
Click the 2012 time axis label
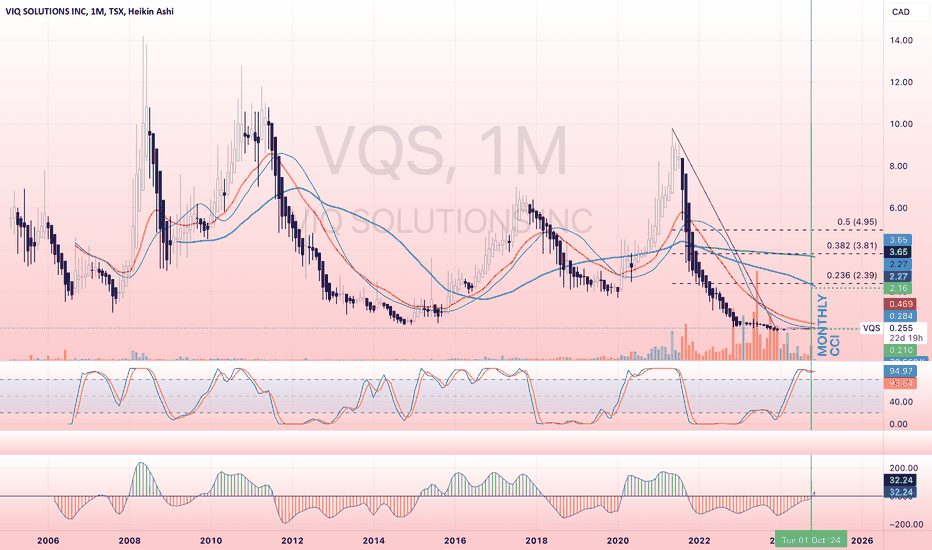tap(292, 540)
